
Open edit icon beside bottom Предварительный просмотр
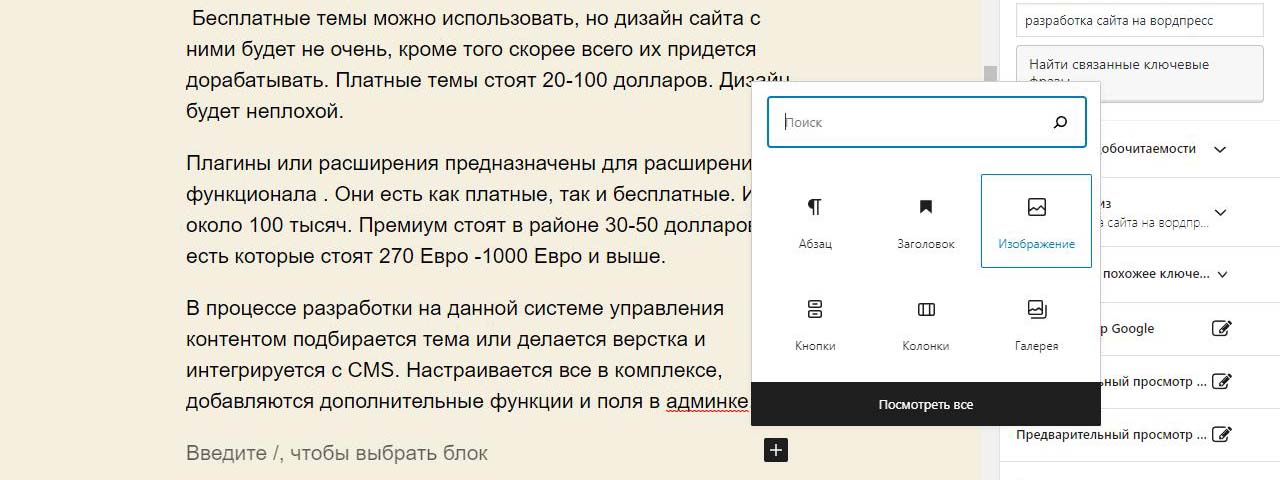(1221, 435)
